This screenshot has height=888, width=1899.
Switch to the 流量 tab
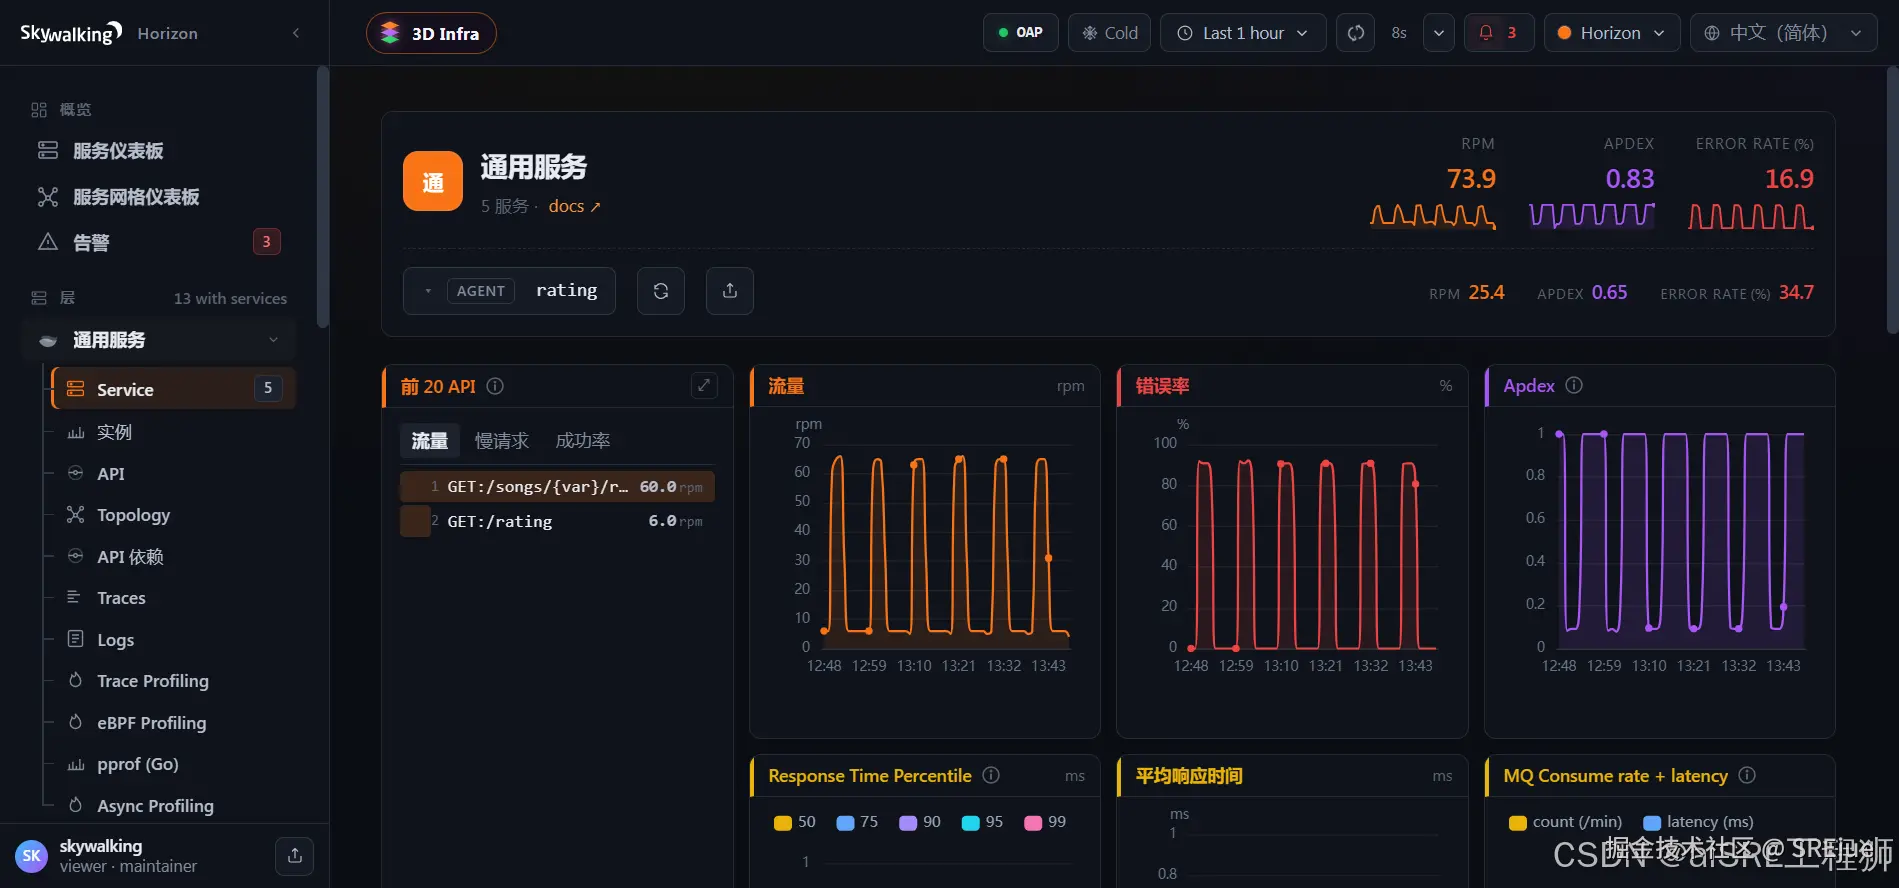click(430, 441)
